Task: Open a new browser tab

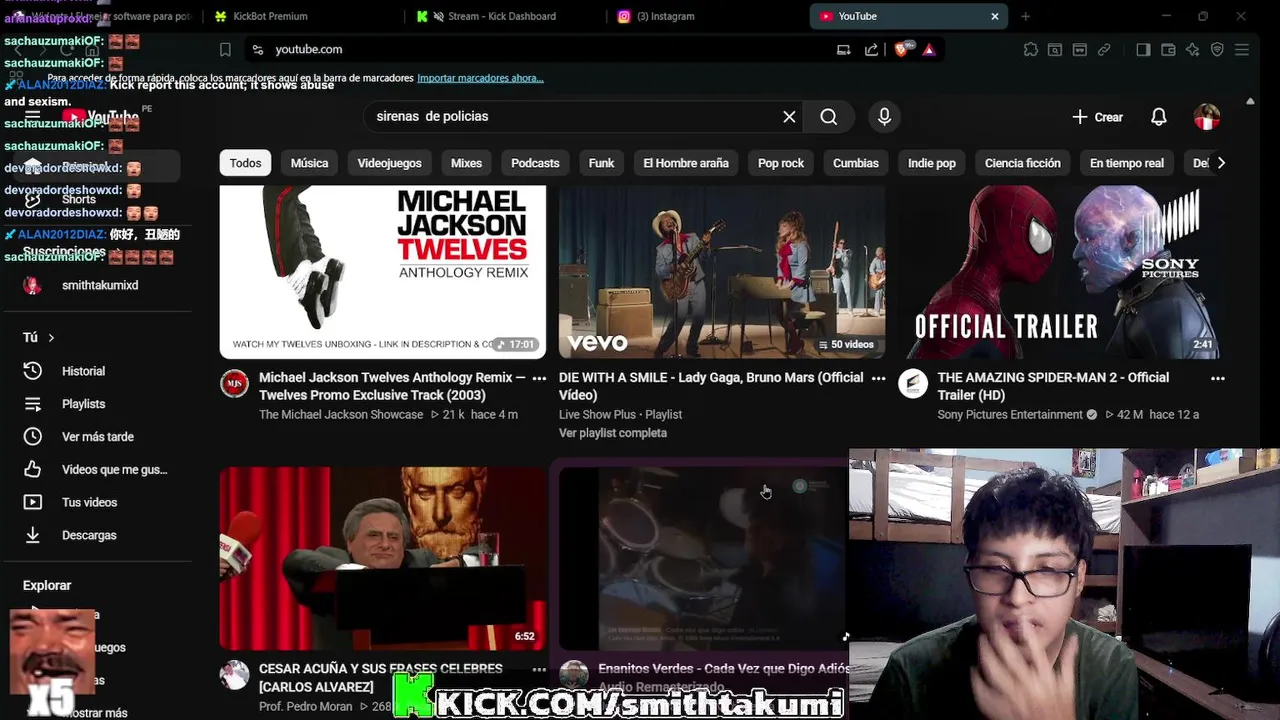Action: coord(1025,16)
